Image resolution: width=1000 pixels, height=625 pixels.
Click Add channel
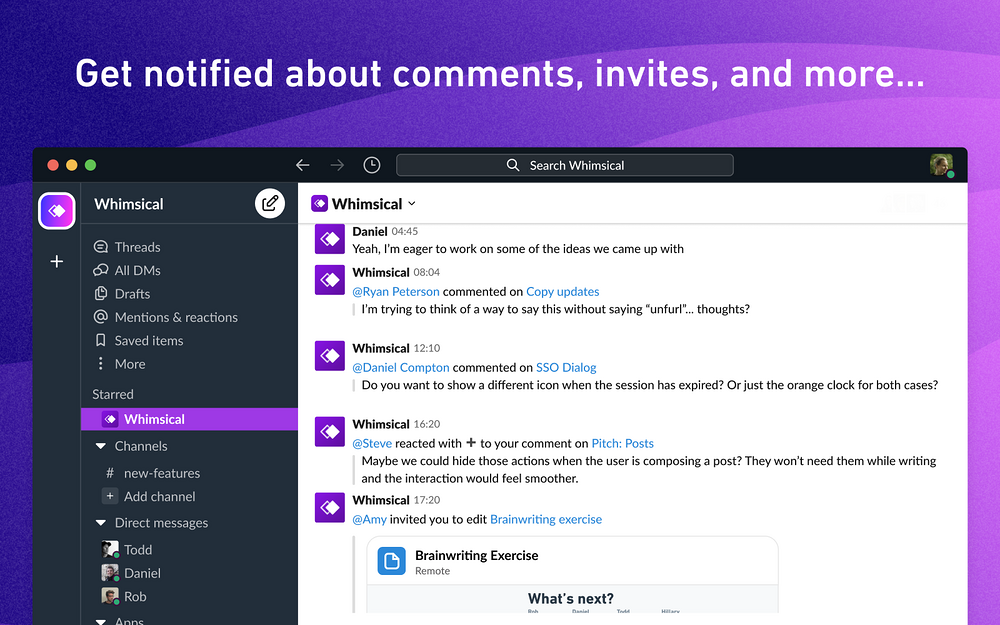pyautogui.click(x=159, y=496)
